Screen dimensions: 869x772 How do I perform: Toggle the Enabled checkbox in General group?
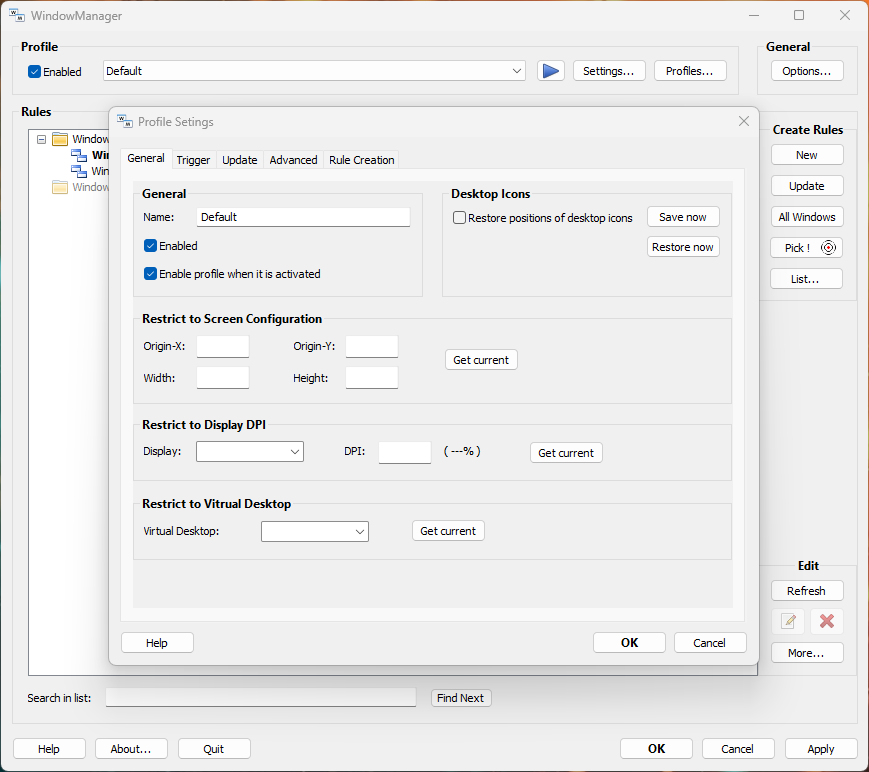click(x=151, y=246)
